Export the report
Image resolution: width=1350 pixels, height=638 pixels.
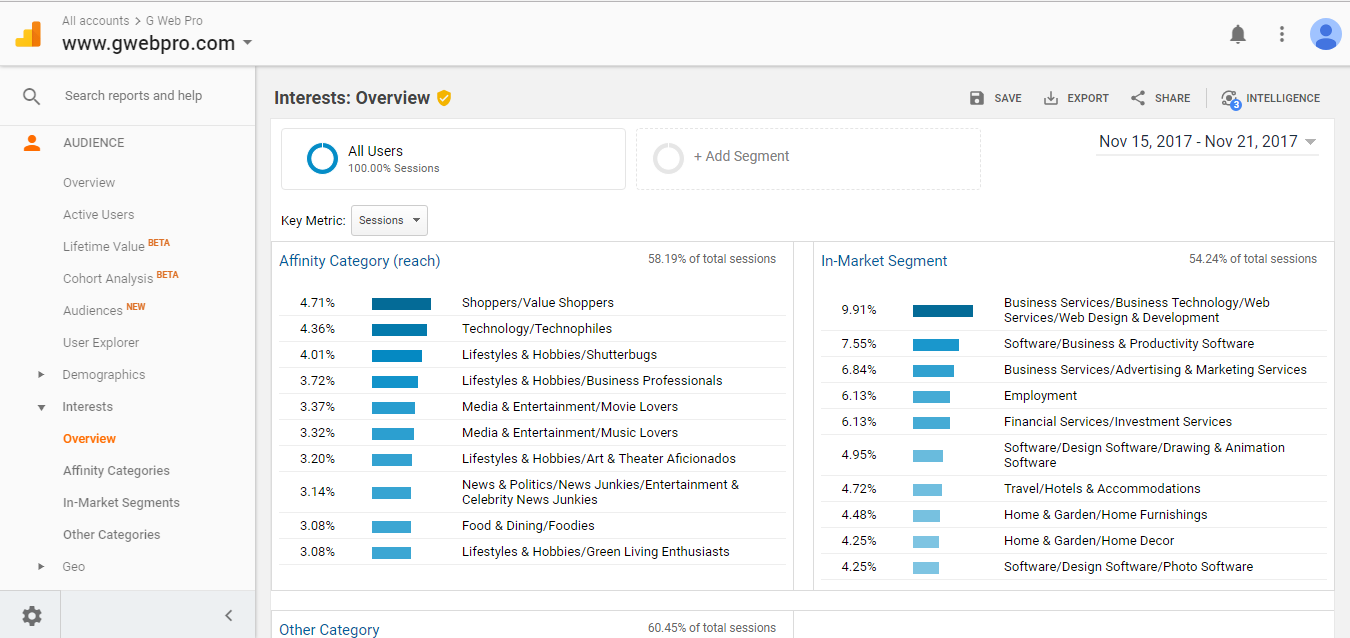click(x=1076, y=98)
